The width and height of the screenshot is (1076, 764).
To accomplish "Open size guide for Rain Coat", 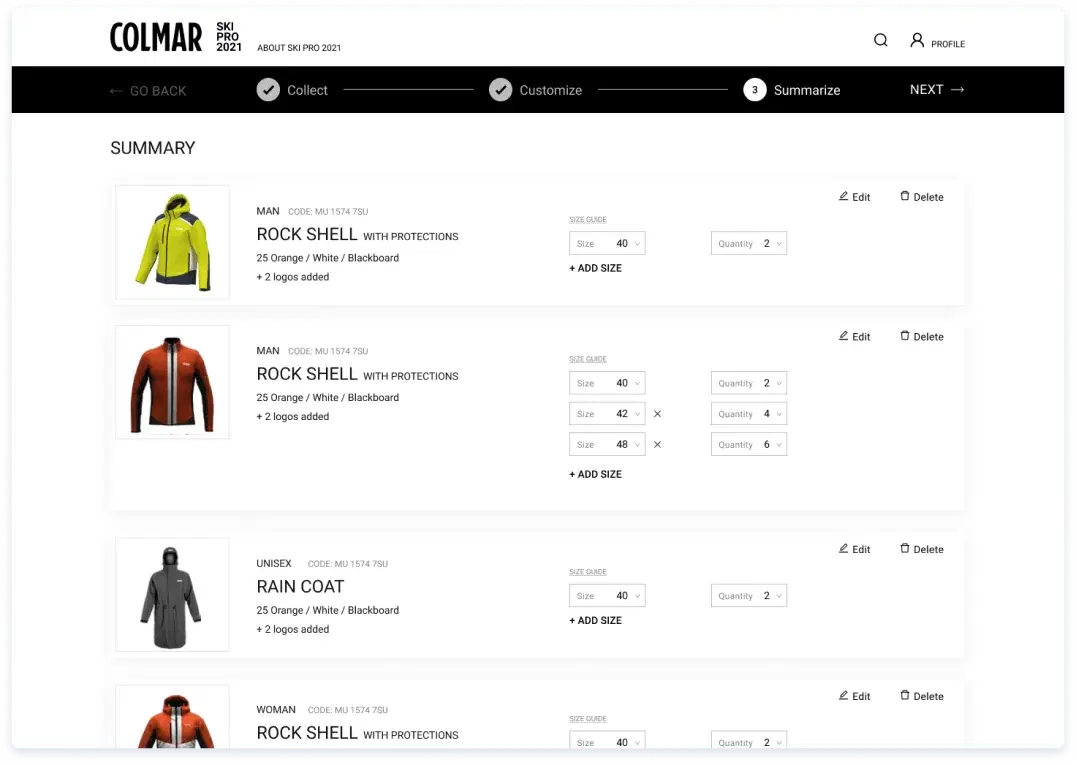I will coord(588,572).
